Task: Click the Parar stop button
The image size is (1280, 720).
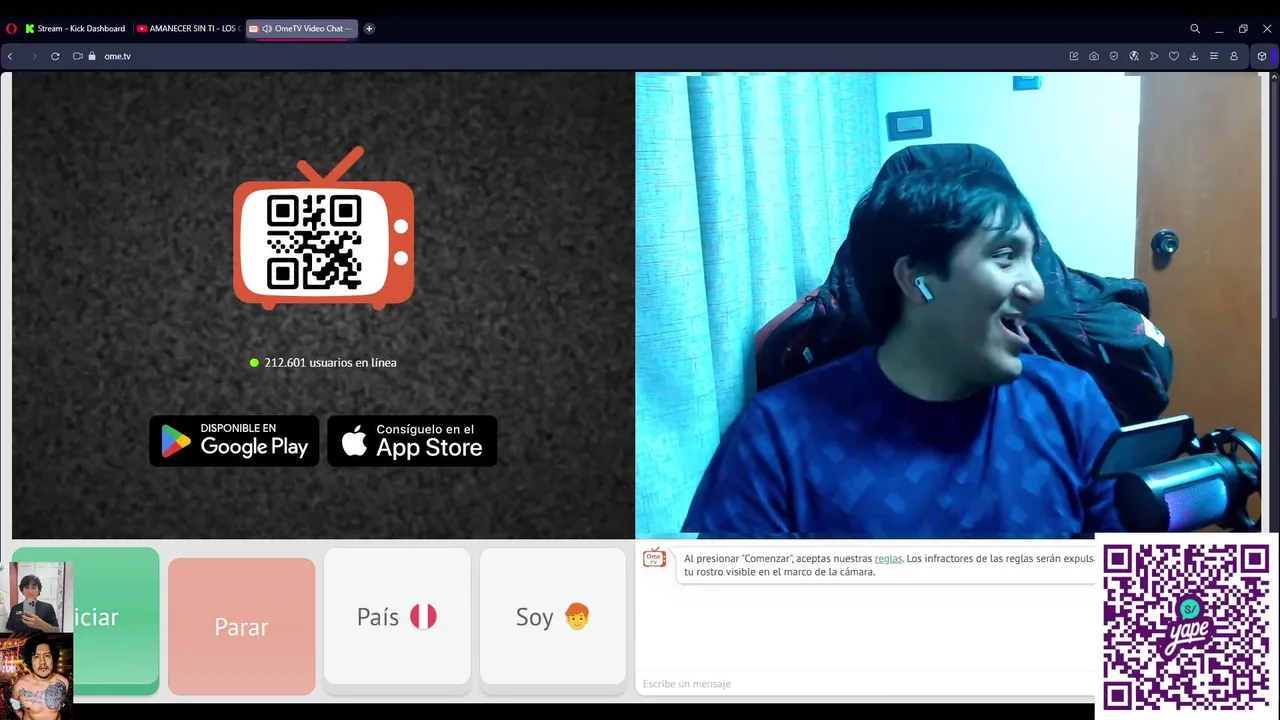Action: point(241,626)
